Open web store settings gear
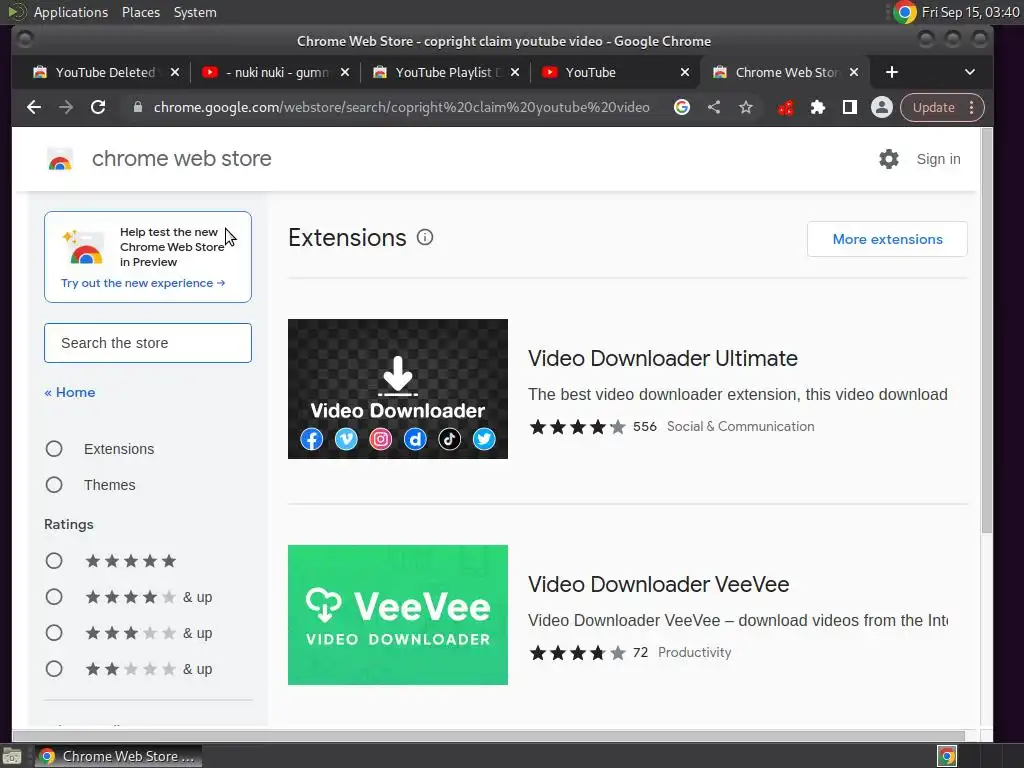 click(889, 159)
